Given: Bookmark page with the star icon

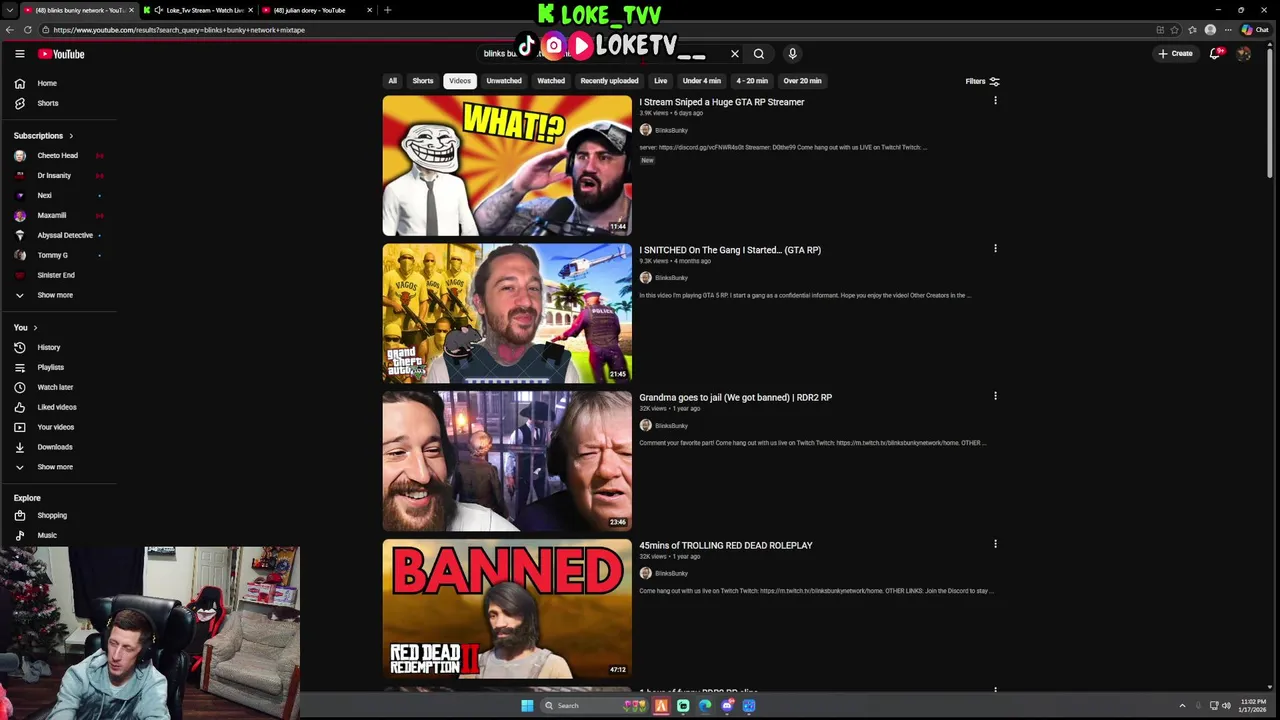Looking at the screenshot, I should pos(1175,30).
